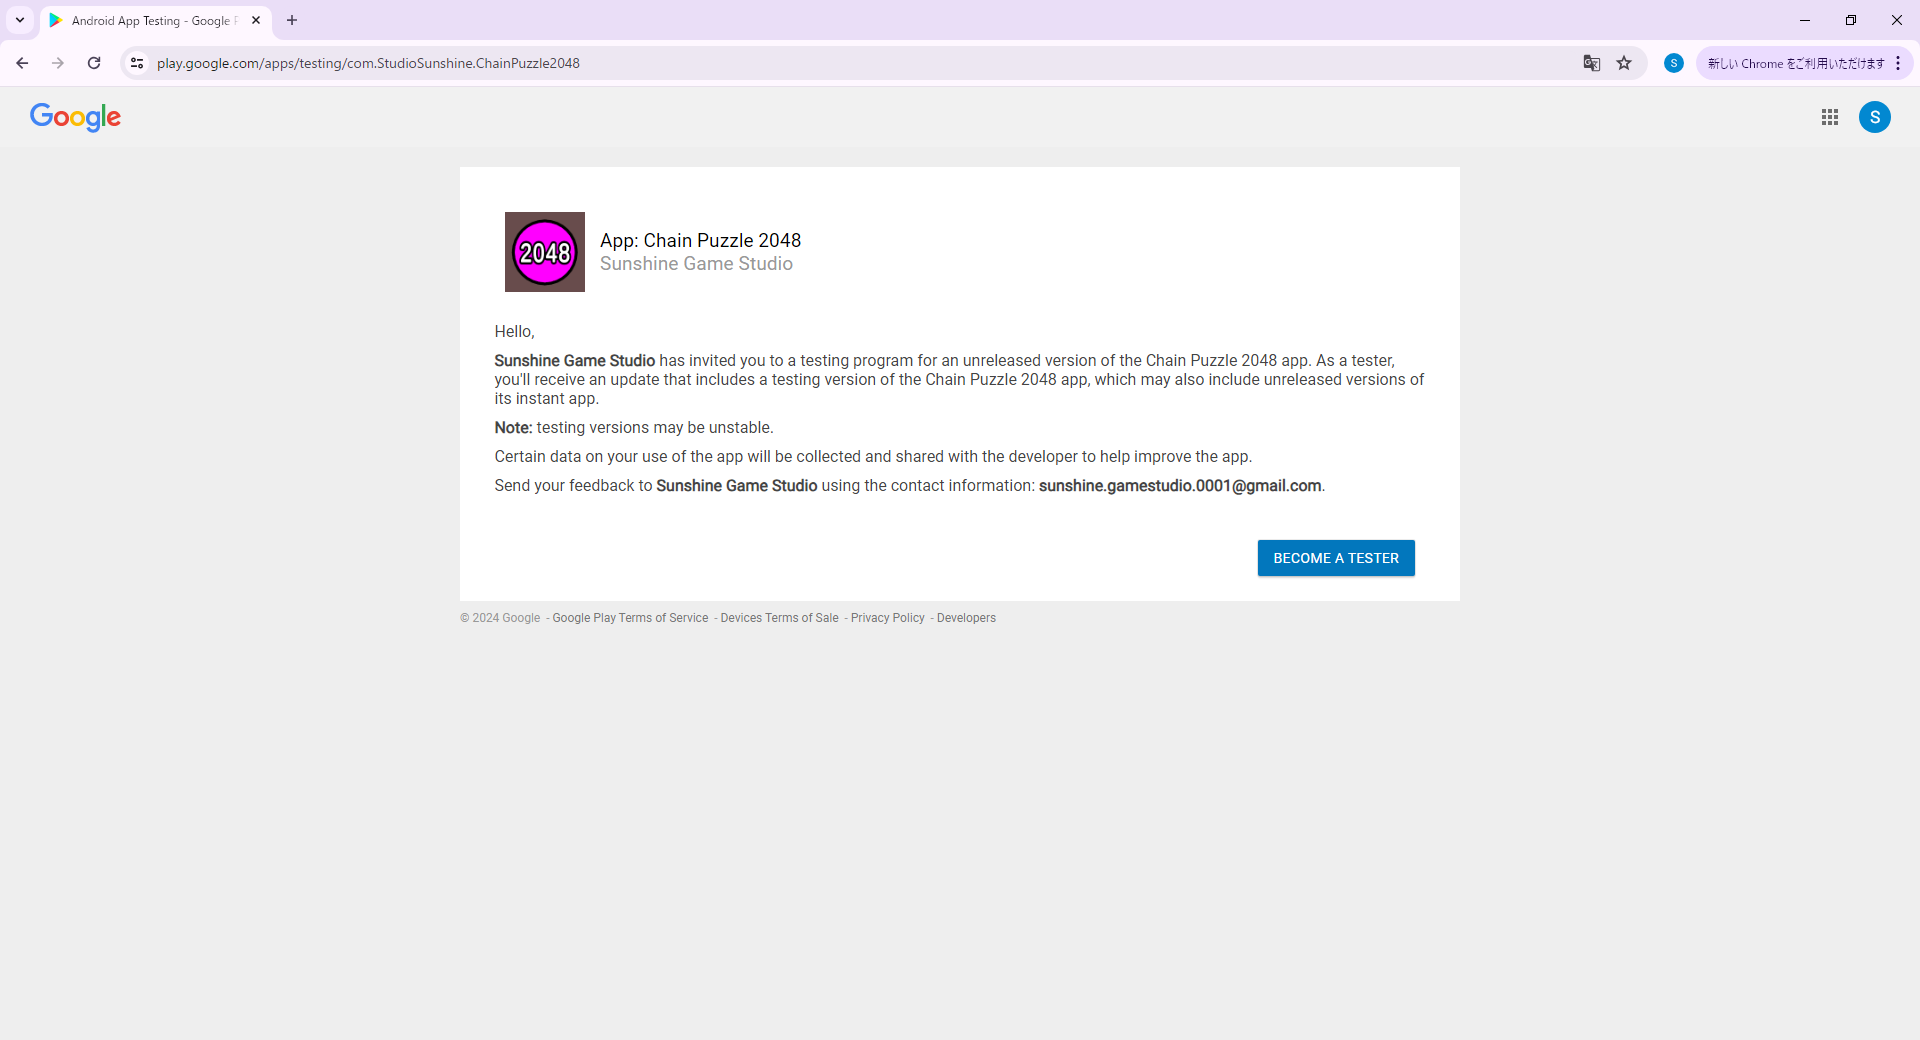
Task: Click the Chain Puzzle 2048 app icon
Action: coord(545,252)
